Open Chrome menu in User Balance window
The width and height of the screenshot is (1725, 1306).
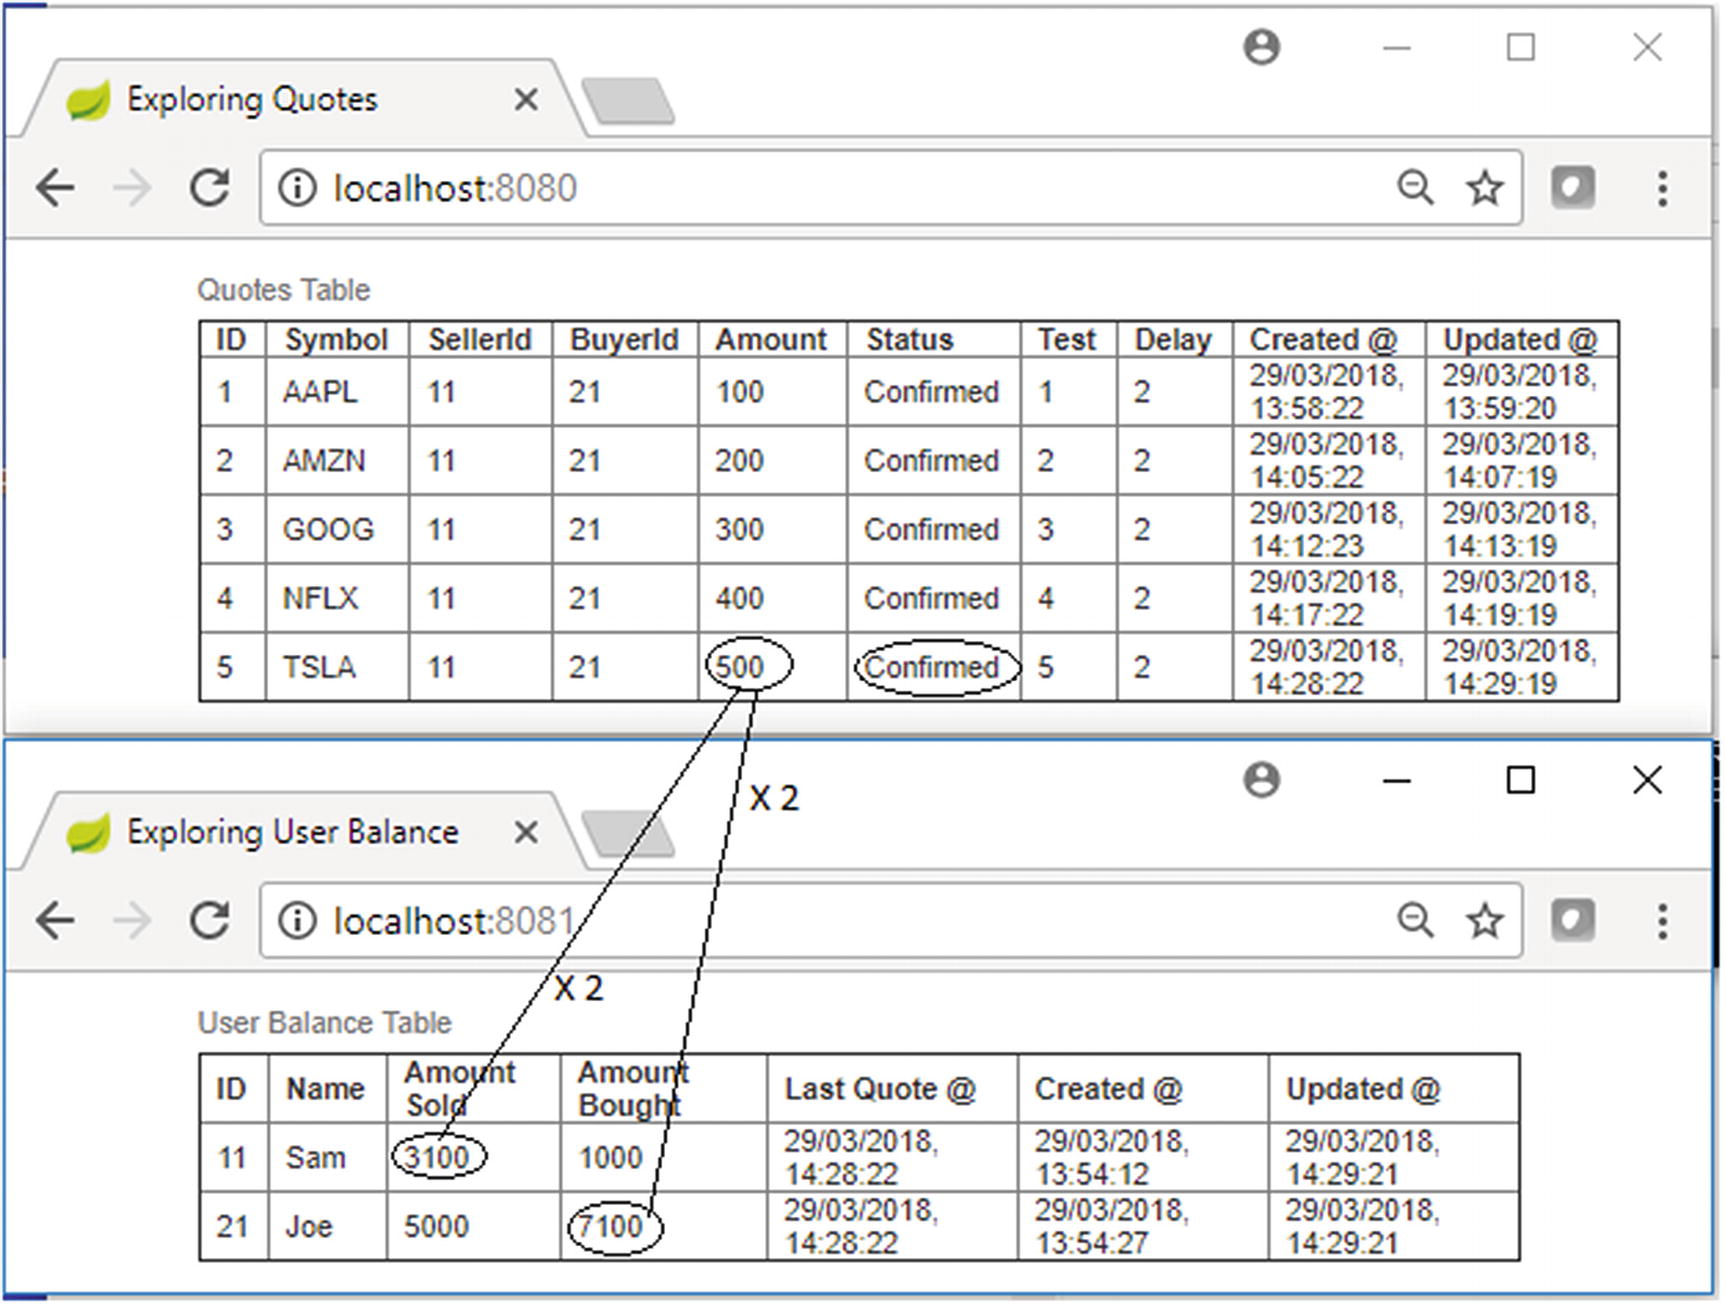coord(1662,920)
